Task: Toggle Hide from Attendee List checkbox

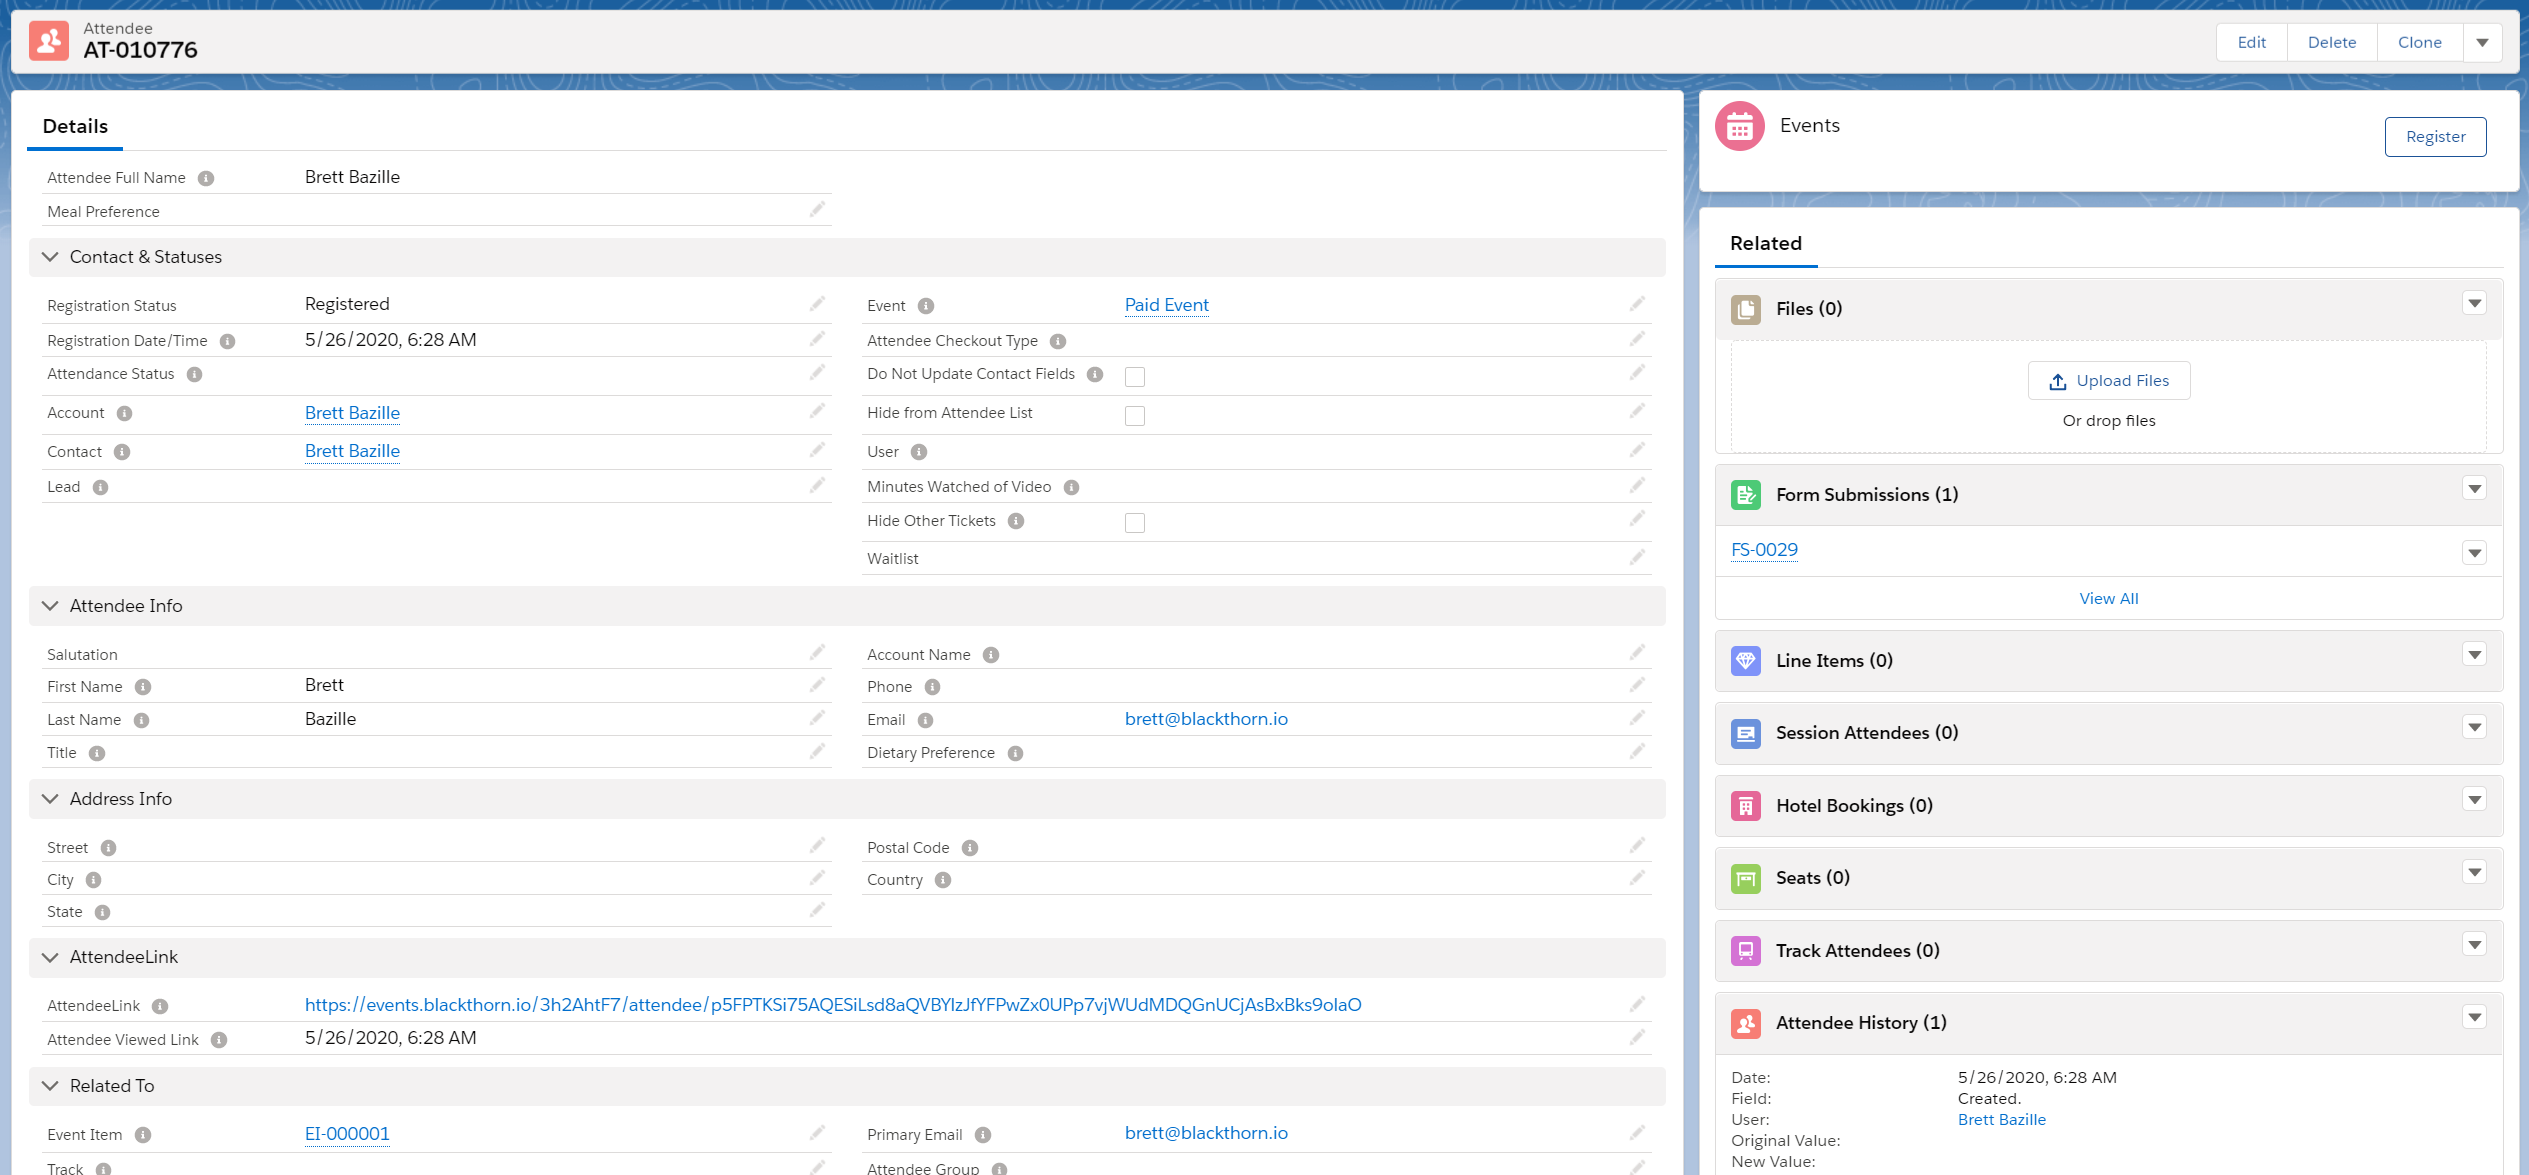Action: (1134, 416)
